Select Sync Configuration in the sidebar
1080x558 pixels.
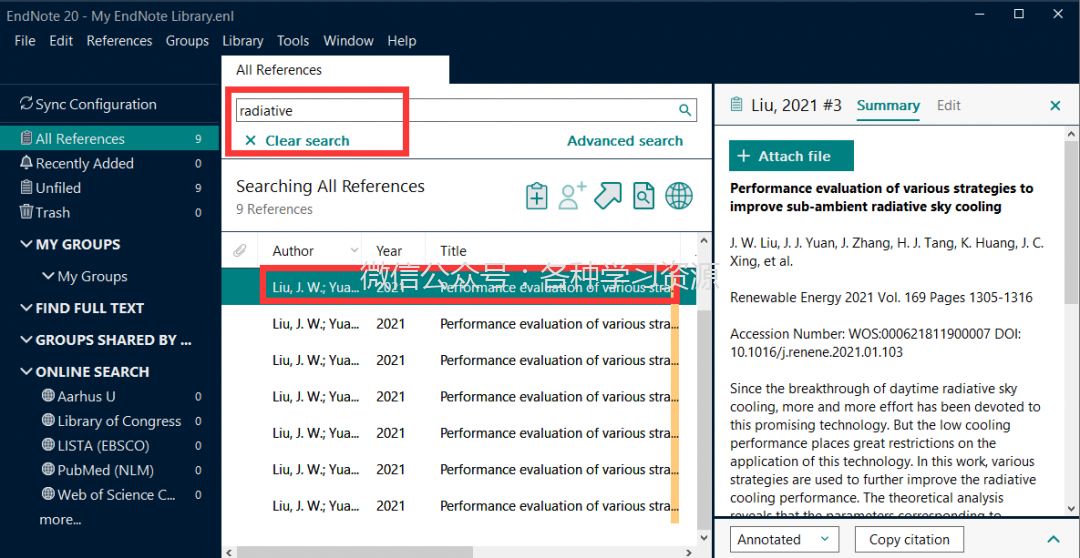tap(96, 104)
